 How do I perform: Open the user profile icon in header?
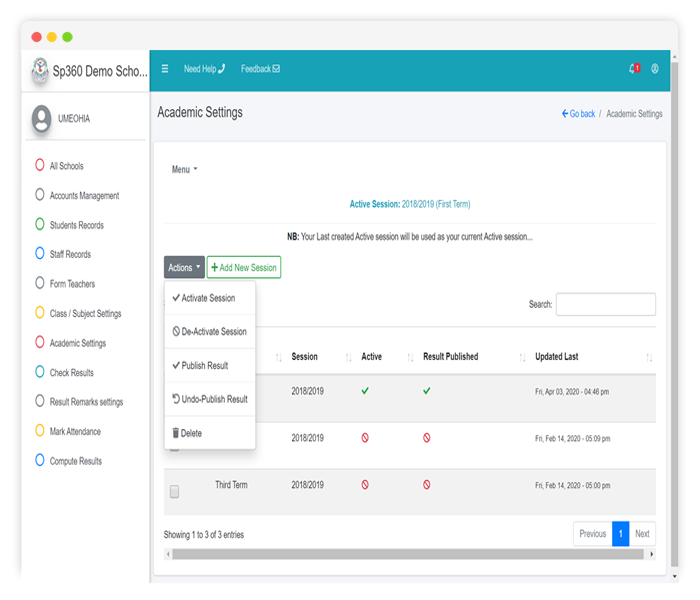[x=654, y=68]
